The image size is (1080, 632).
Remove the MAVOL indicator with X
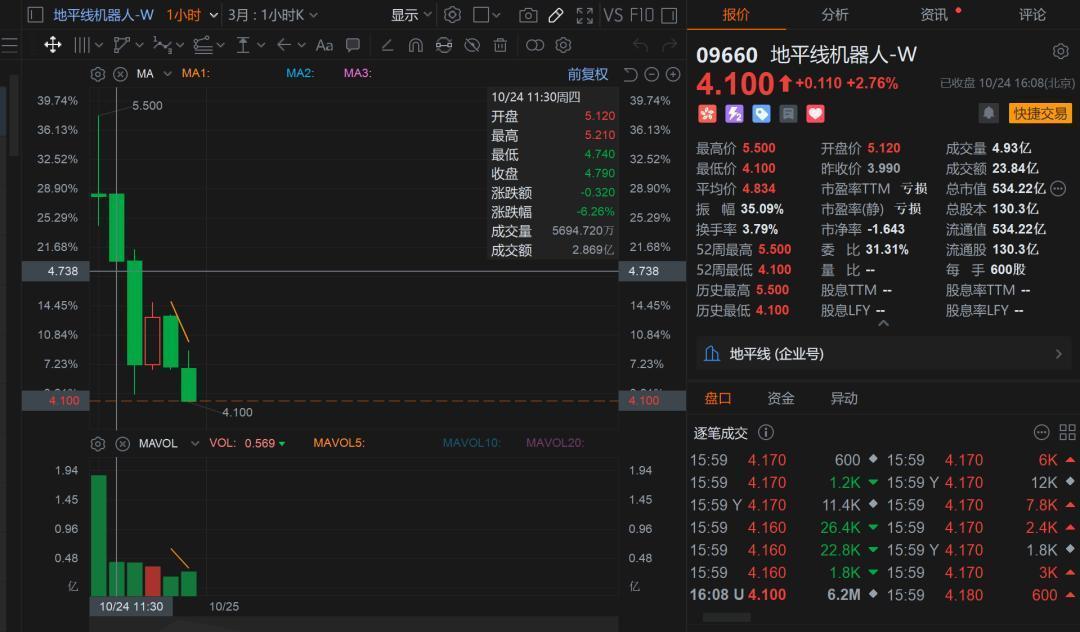121,444
